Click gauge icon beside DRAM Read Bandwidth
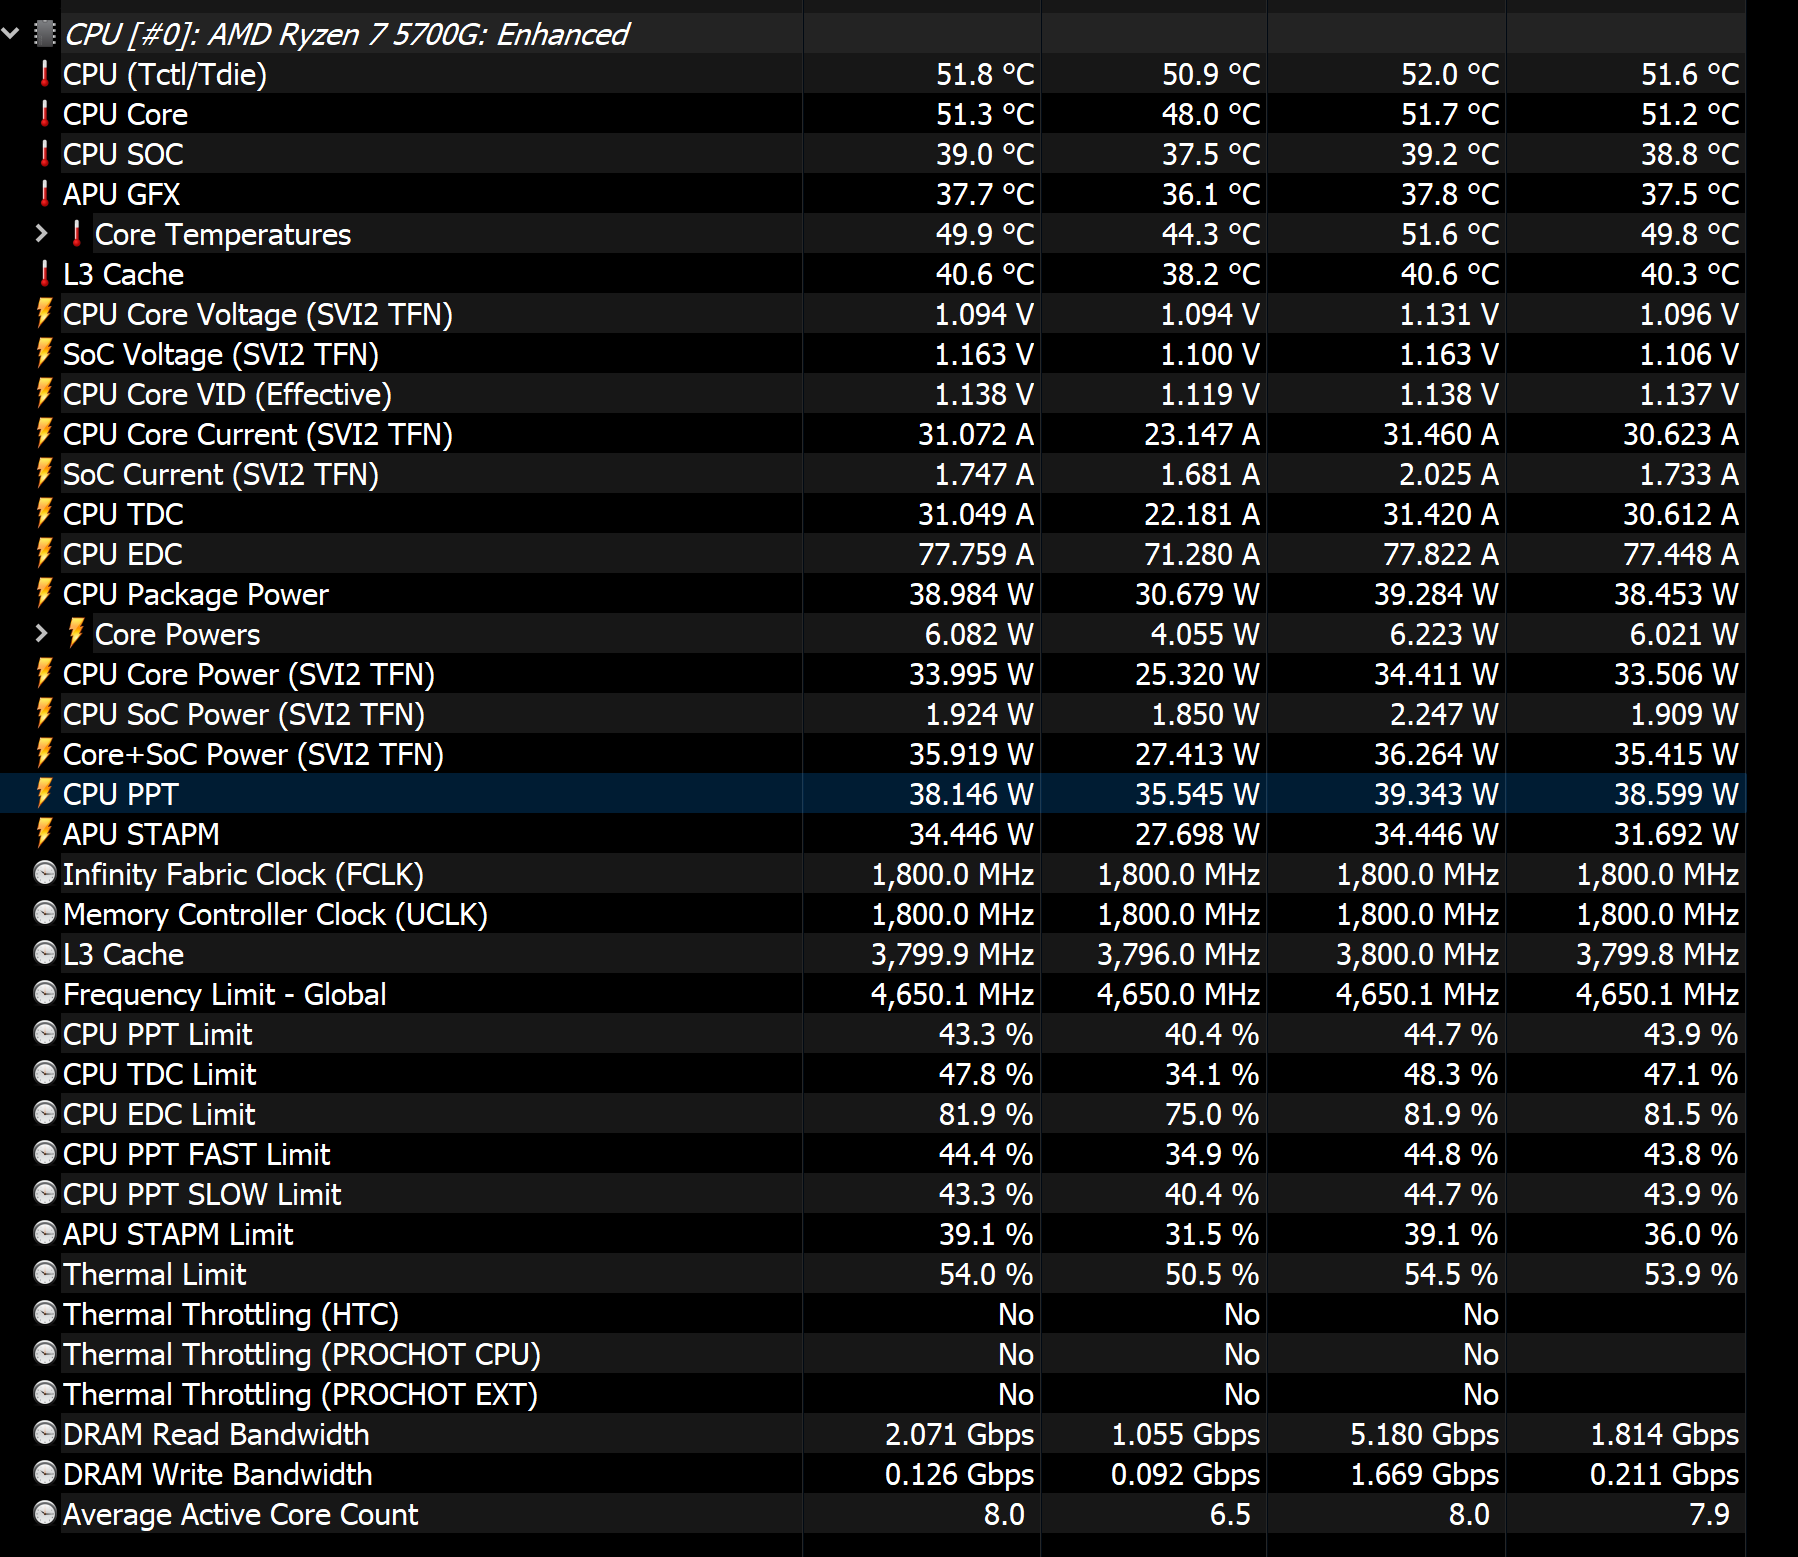 [44, 1433]
